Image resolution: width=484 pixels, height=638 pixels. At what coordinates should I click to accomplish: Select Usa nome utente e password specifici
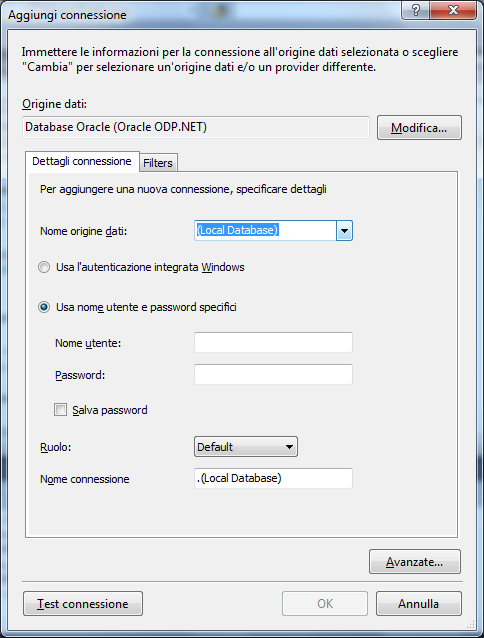coord(44,307)
